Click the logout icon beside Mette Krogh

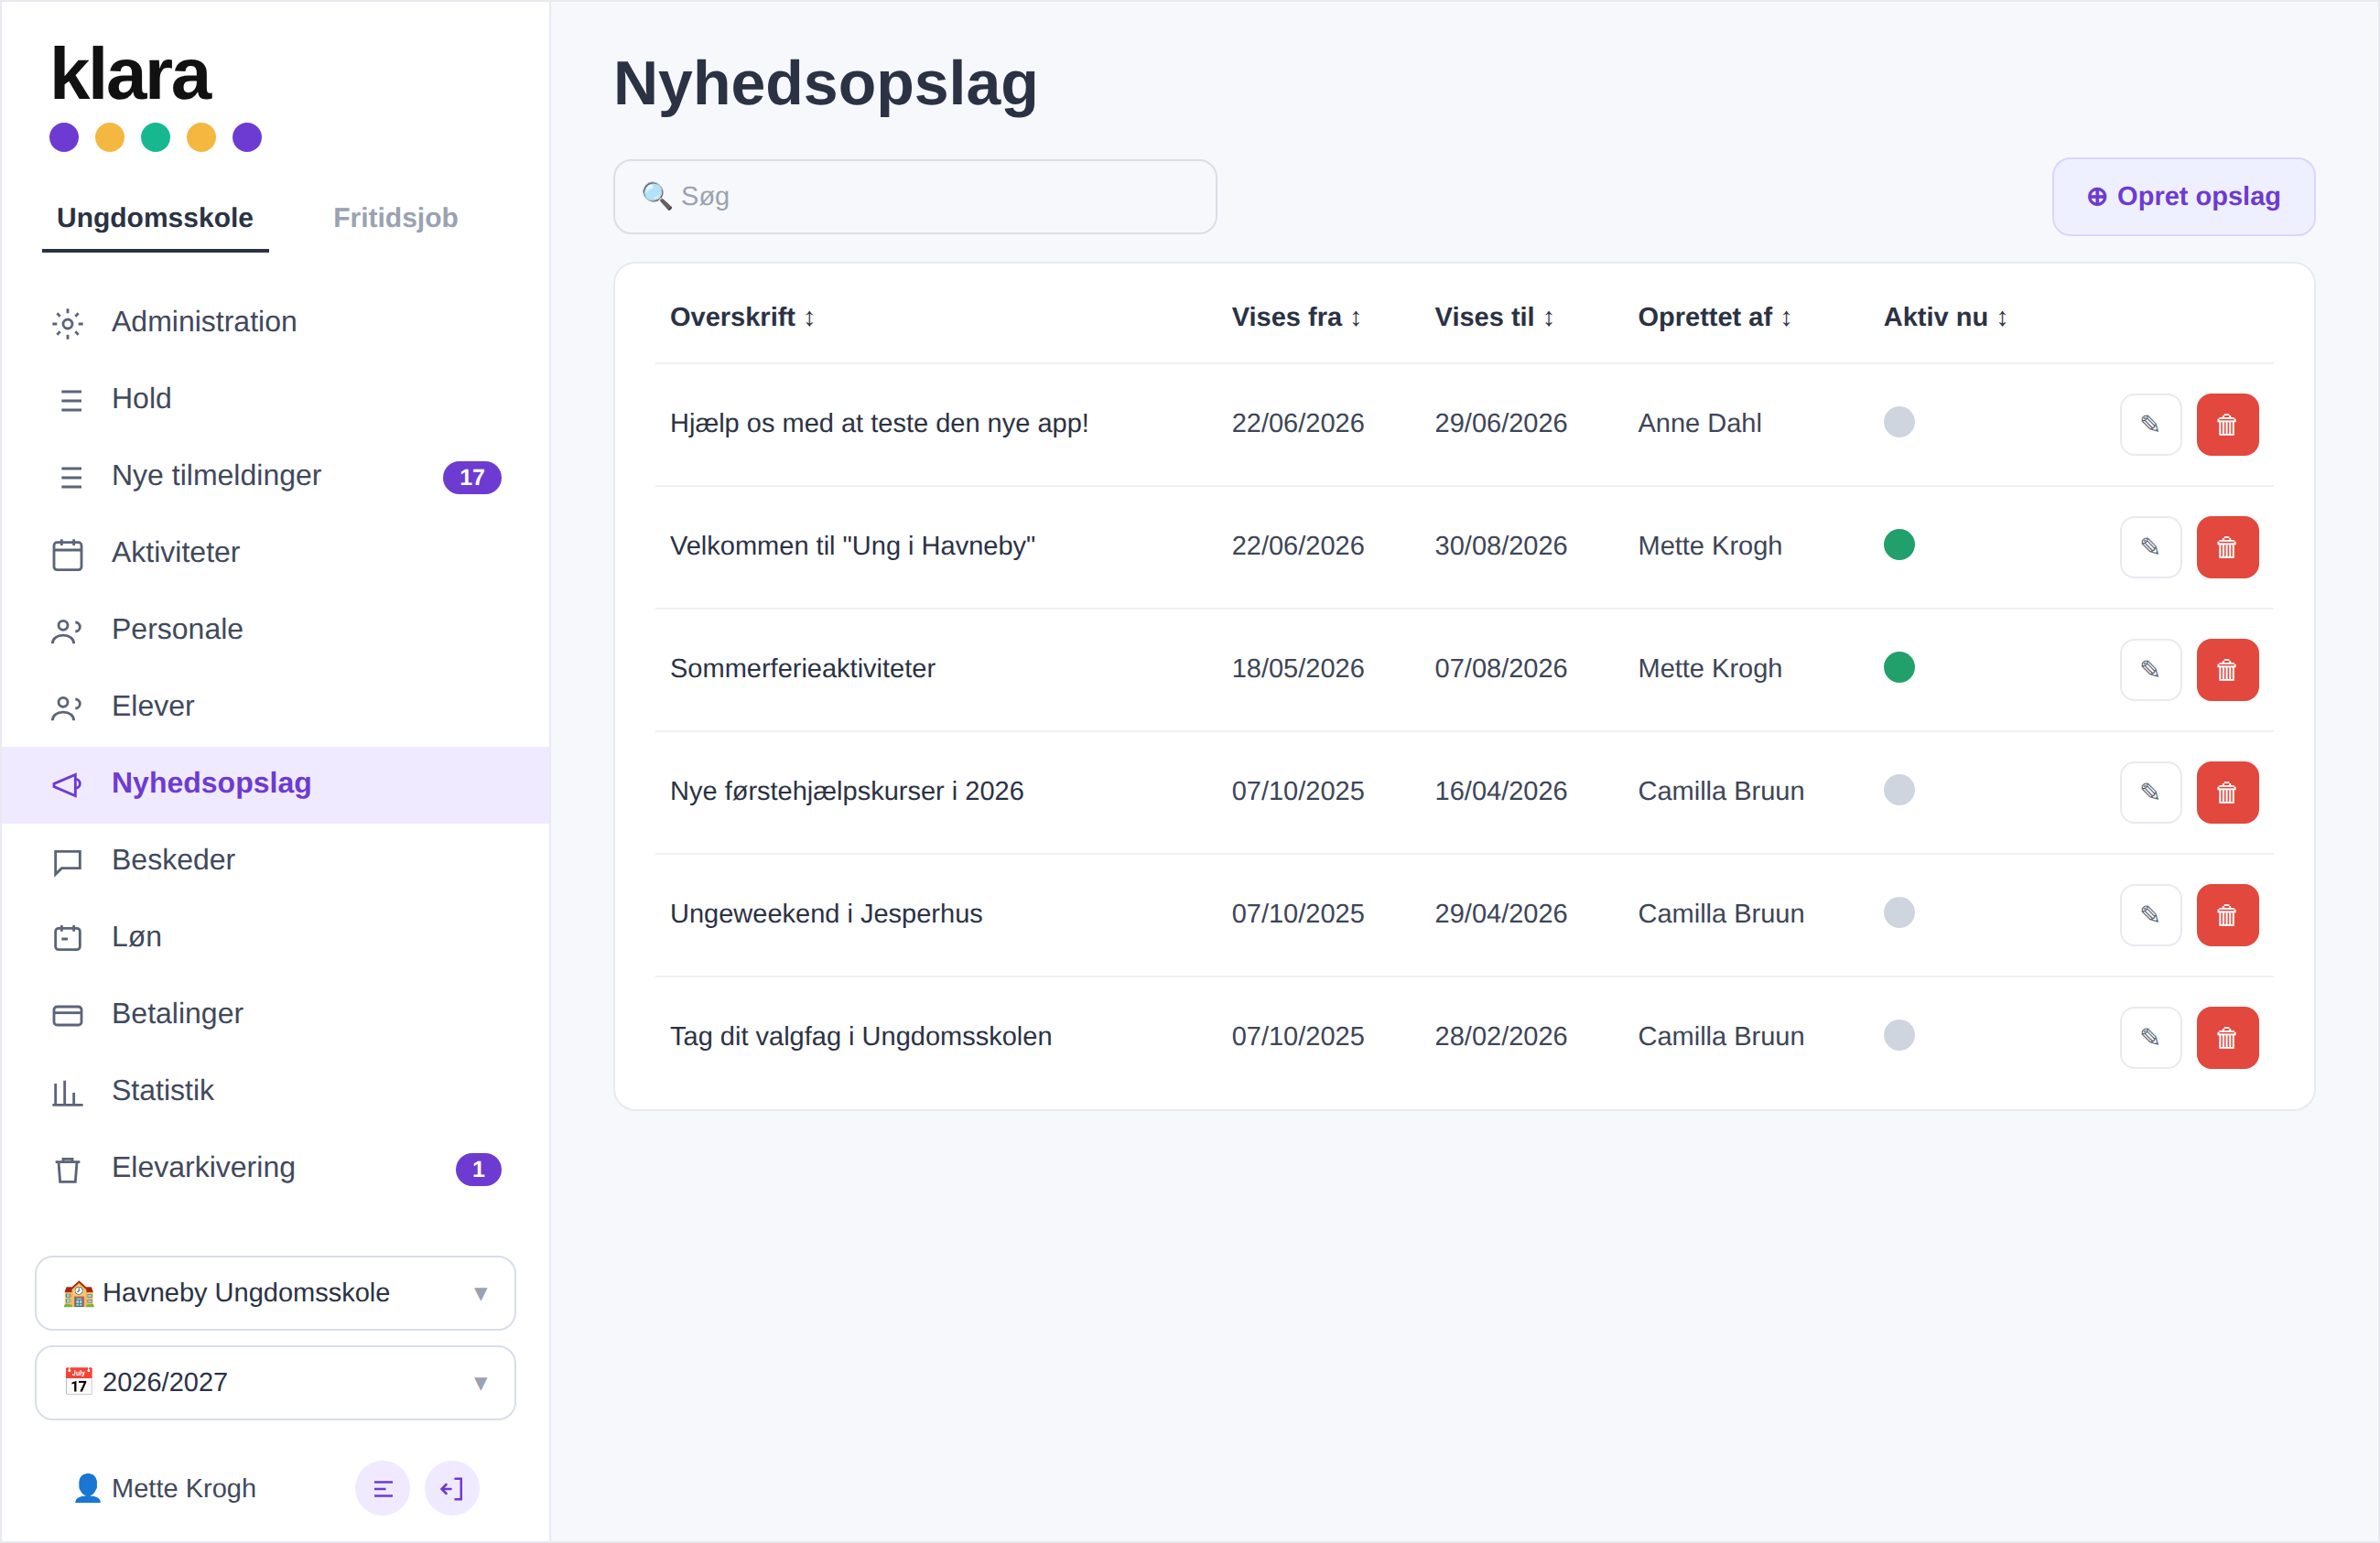(452, 1488)
